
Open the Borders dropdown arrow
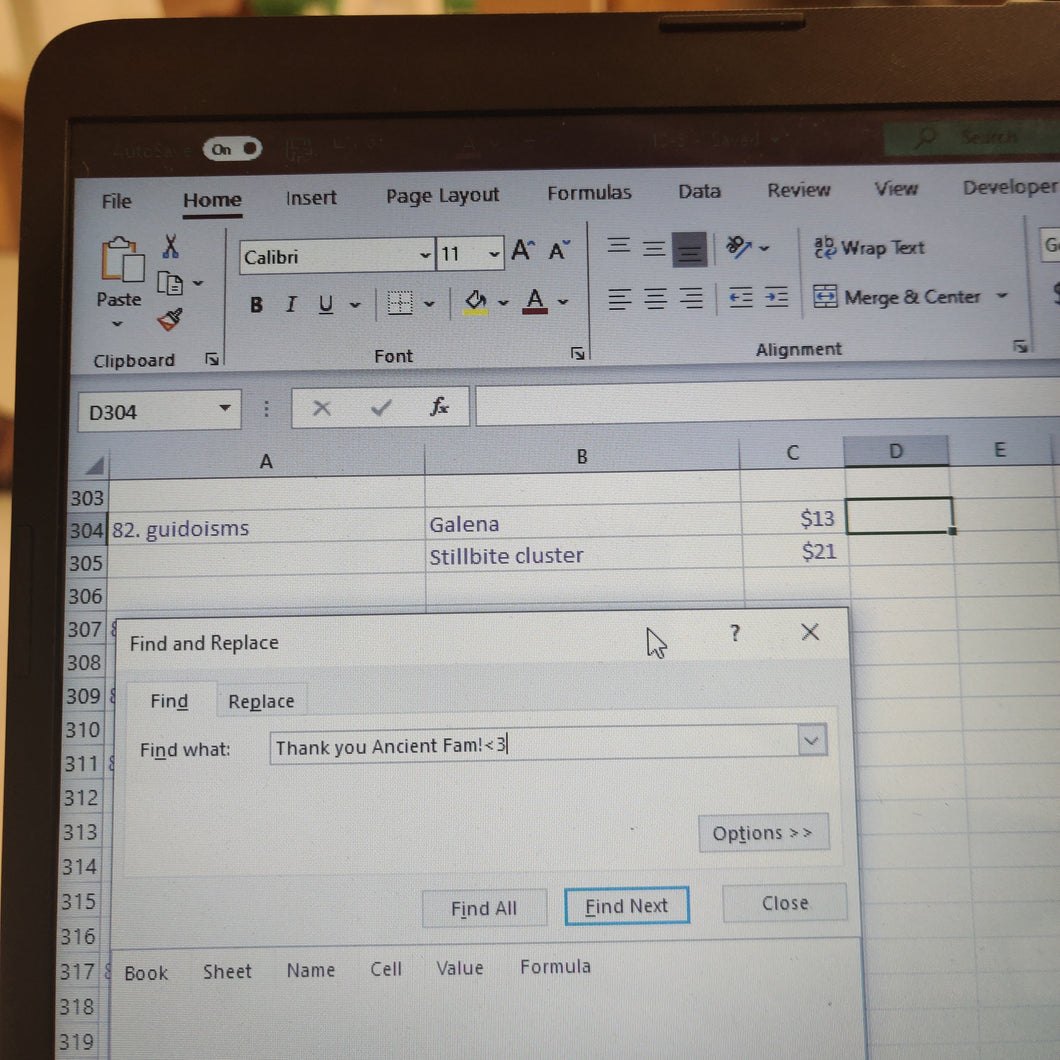coord(429,304)
